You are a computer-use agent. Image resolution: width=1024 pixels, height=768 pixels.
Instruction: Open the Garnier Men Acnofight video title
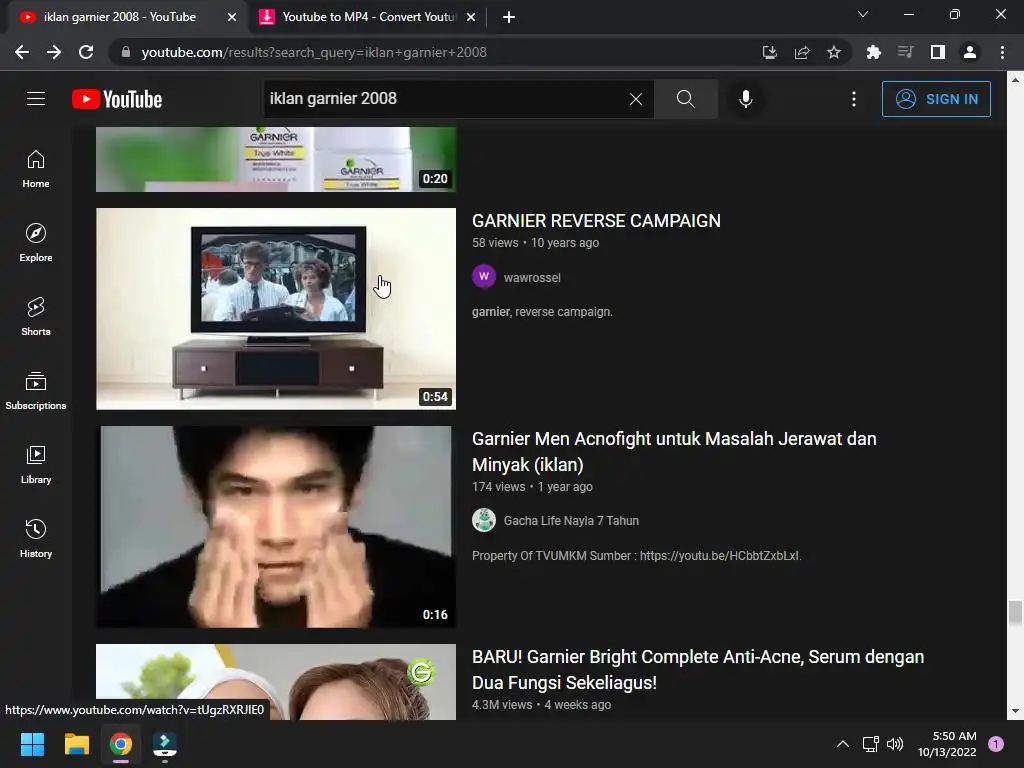coord(674,452)
